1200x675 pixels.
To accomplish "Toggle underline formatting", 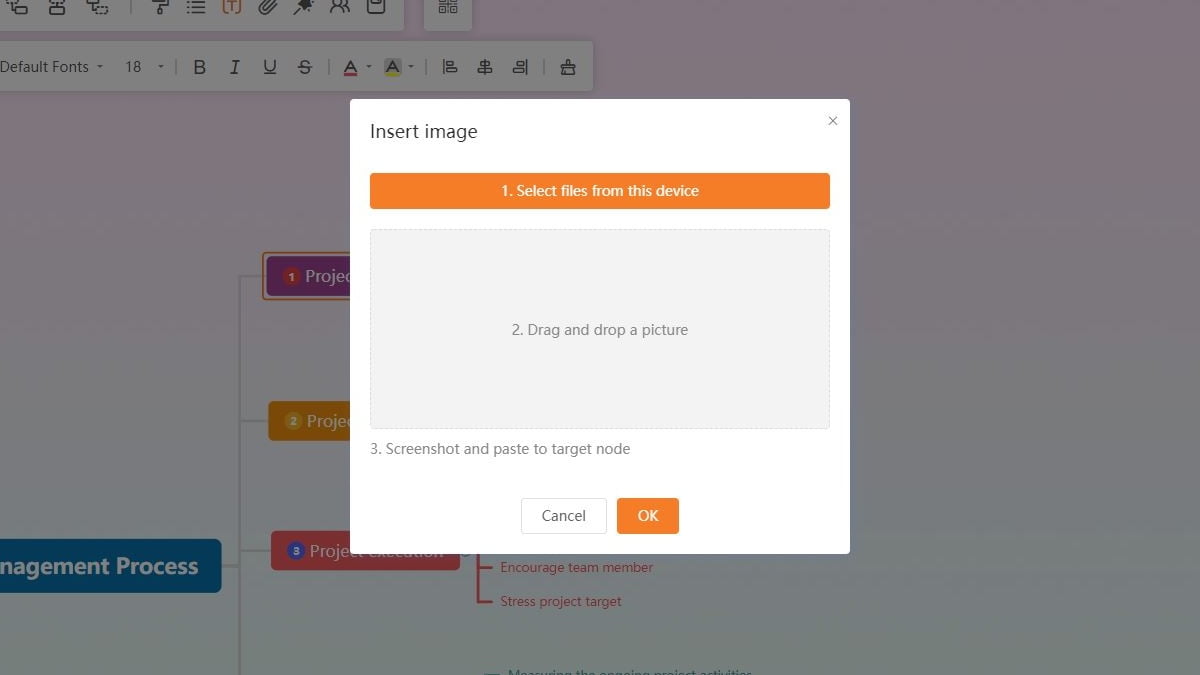I will coord(269,67).
